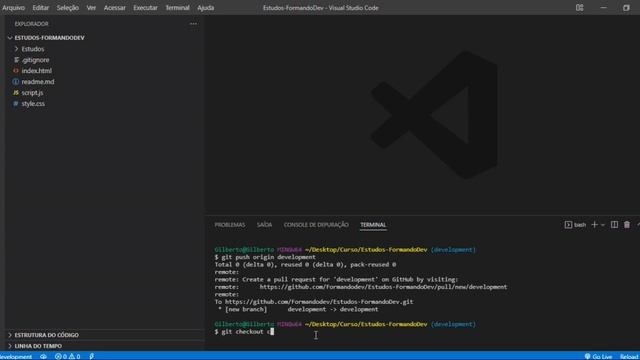The image size is (640, 360).
Task: Click terminal input line with git checkout
Action: [x=244, y=332]
